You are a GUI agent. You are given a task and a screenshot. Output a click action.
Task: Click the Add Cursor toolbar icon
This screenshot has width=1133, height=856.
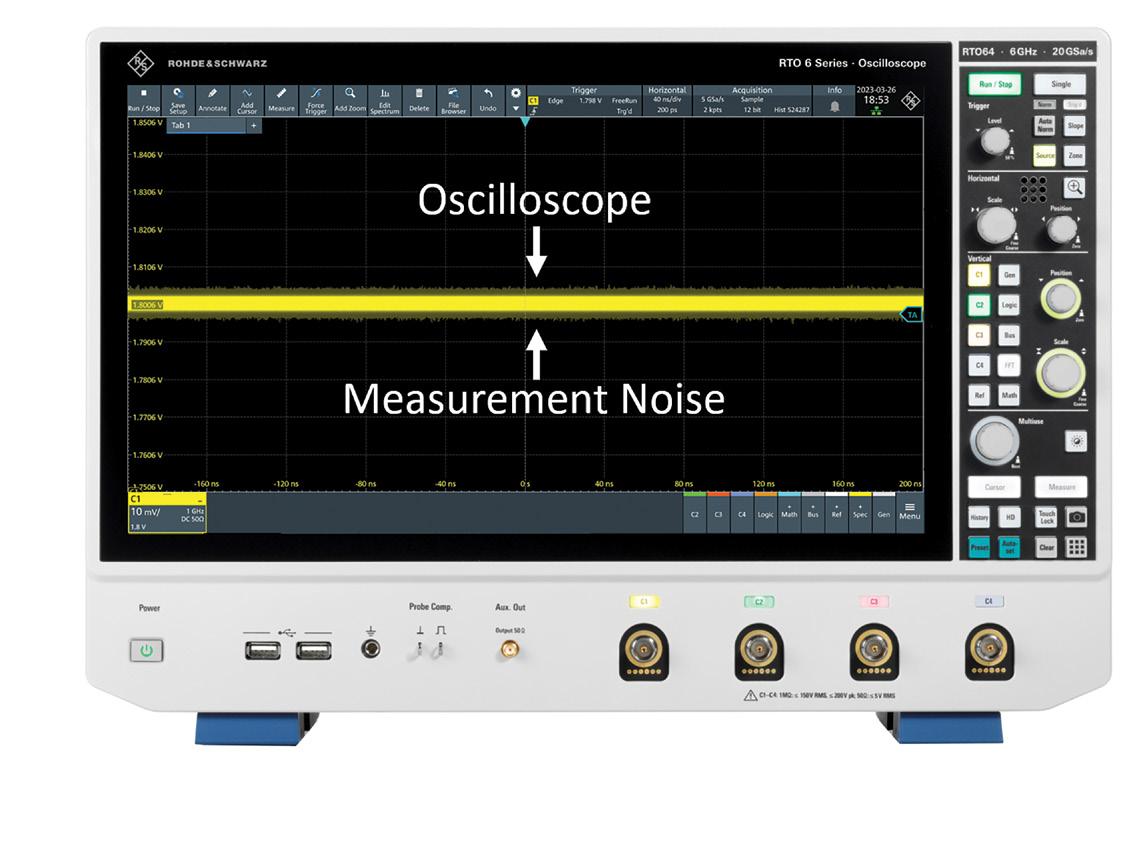(x=247, y=100)
